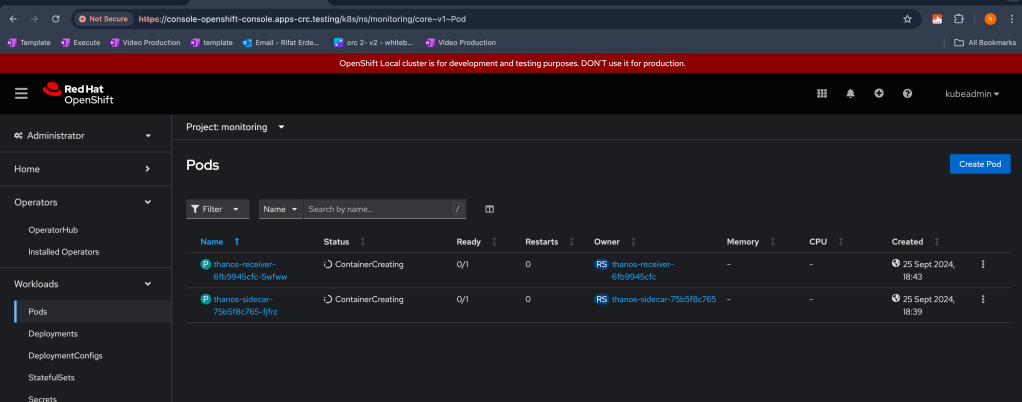Screen dimensions: 1022x402
Task: Click the Create Pod button
Action: coord(980,164)
